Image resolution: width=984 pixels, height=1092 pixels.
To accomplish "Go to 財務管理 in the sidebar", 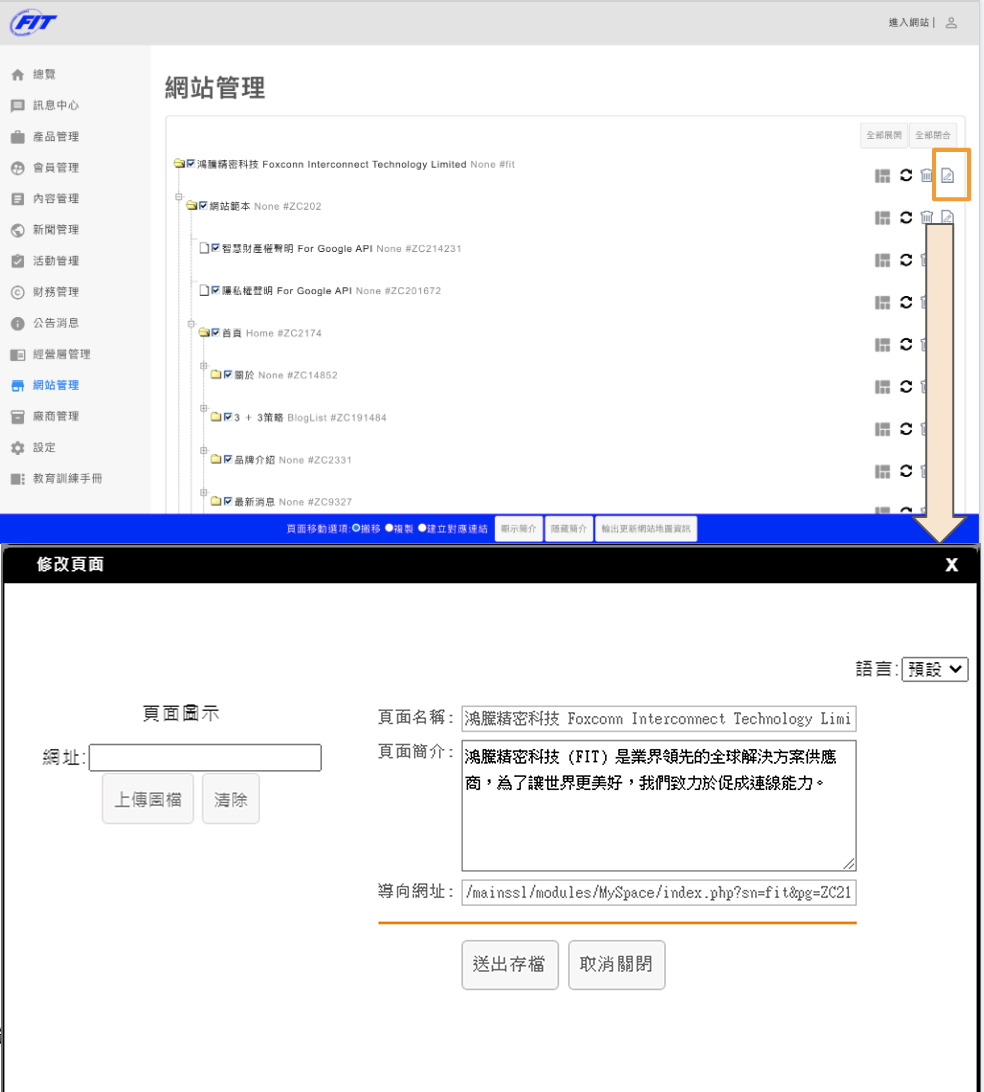I will [x=56, y=292].
